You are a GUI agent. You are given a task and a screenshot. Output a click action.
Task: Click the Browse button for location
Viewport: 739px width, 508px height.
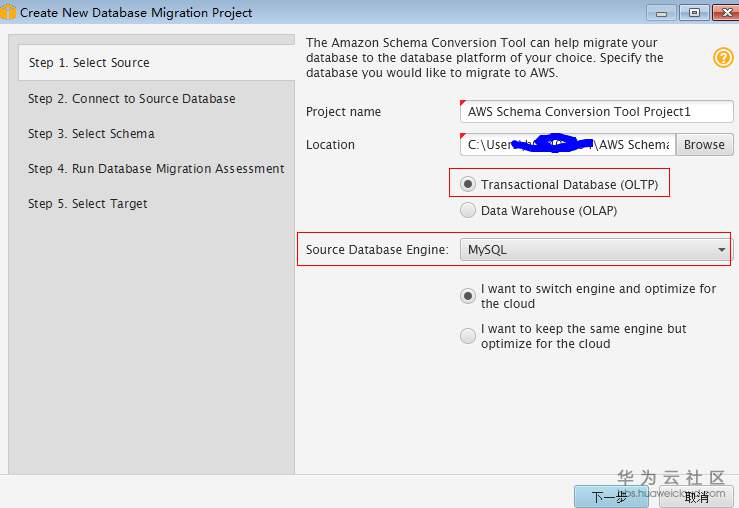coord(704,145)
